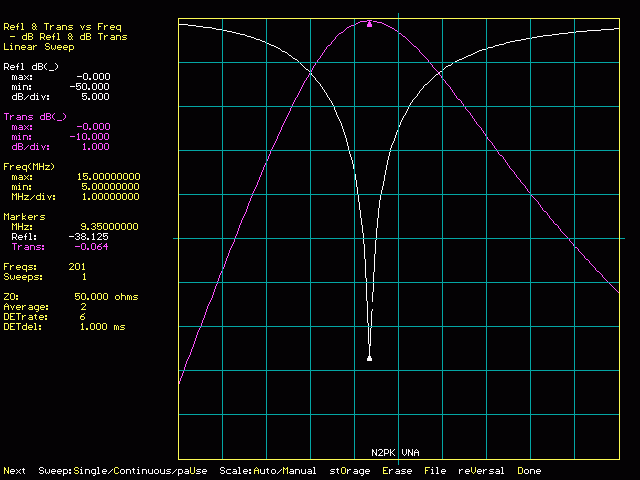Viewport: 640px width, 480px height.
Task: Click the Markers section heading
Action: pyautogui.click(x=24, y=217)
